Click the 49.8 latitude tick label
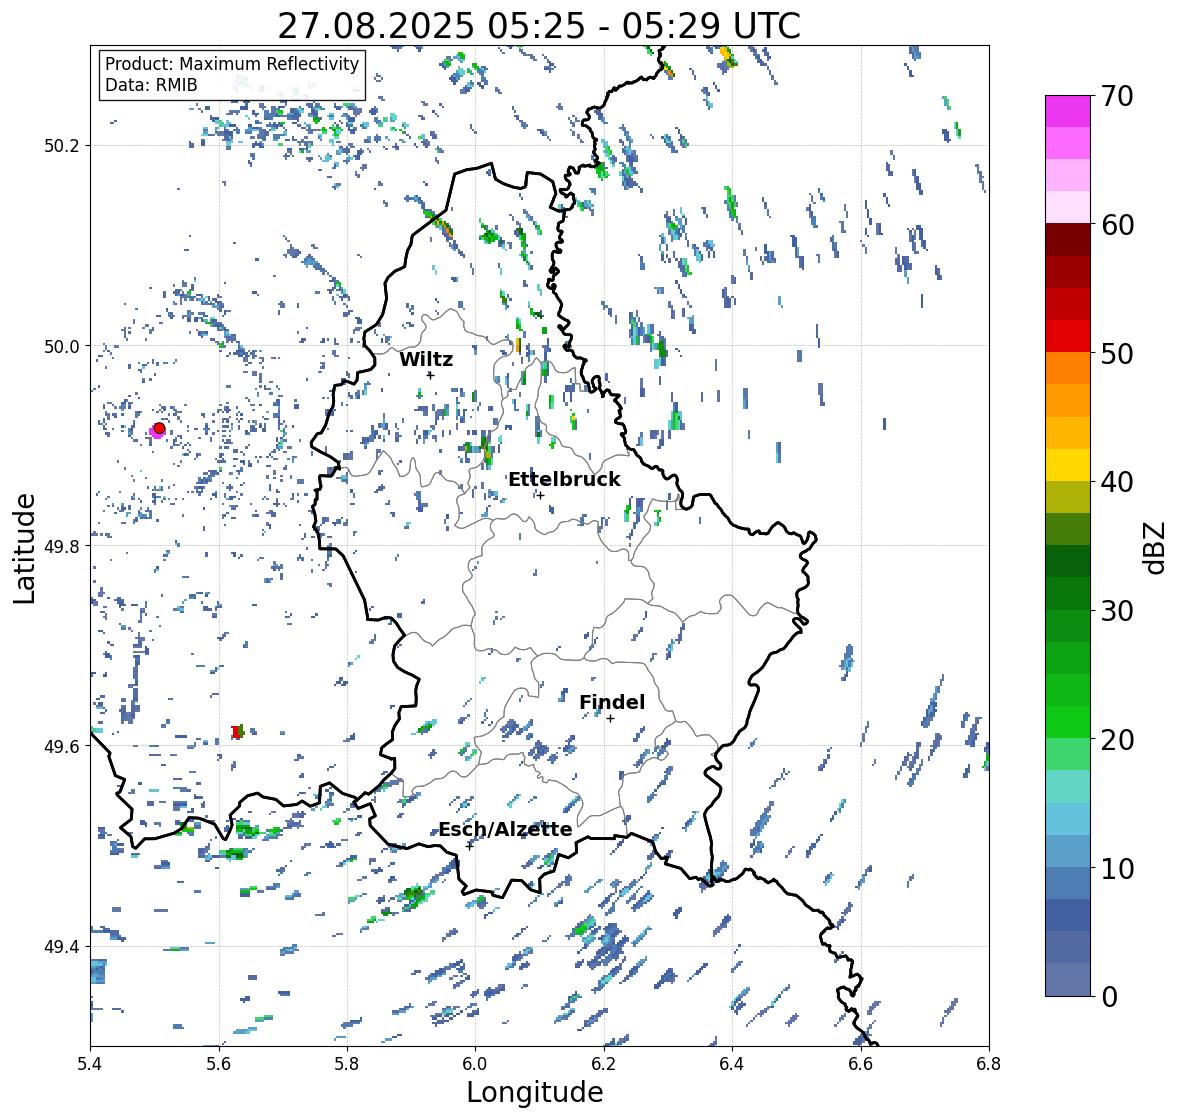This screenshot has width=1179, height=1117. pos(62,546)
